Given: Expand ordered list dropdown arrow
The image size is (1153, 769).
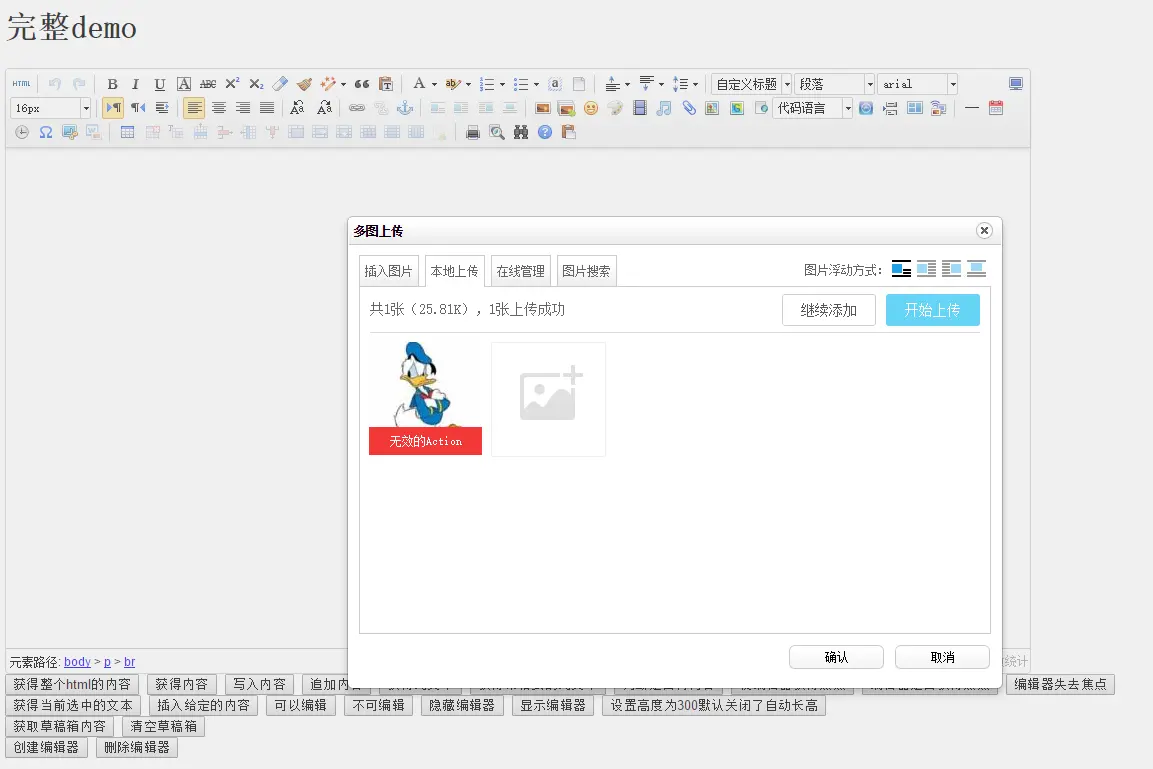Looking at the screenshot, I should (x=502, y=85).
